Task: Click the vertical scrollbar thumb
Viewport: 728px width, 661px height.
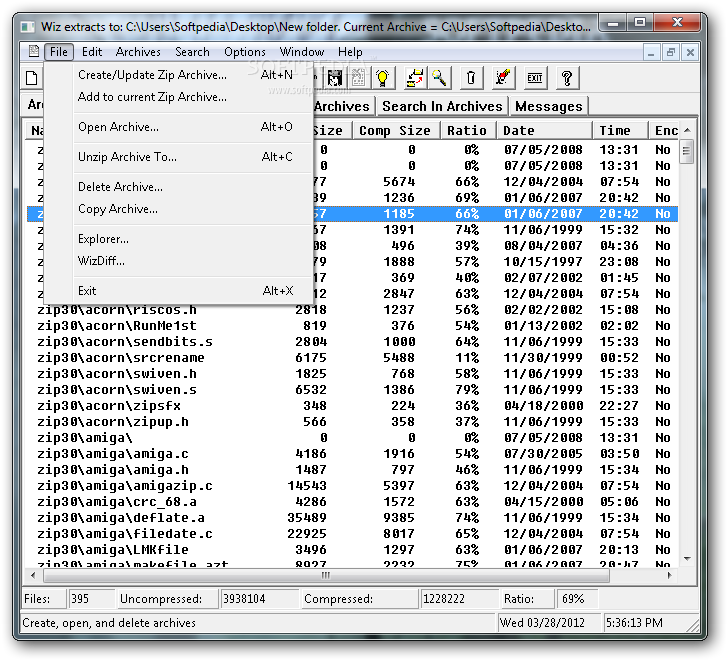Action: pyautogui.click(x=687, y=151)
